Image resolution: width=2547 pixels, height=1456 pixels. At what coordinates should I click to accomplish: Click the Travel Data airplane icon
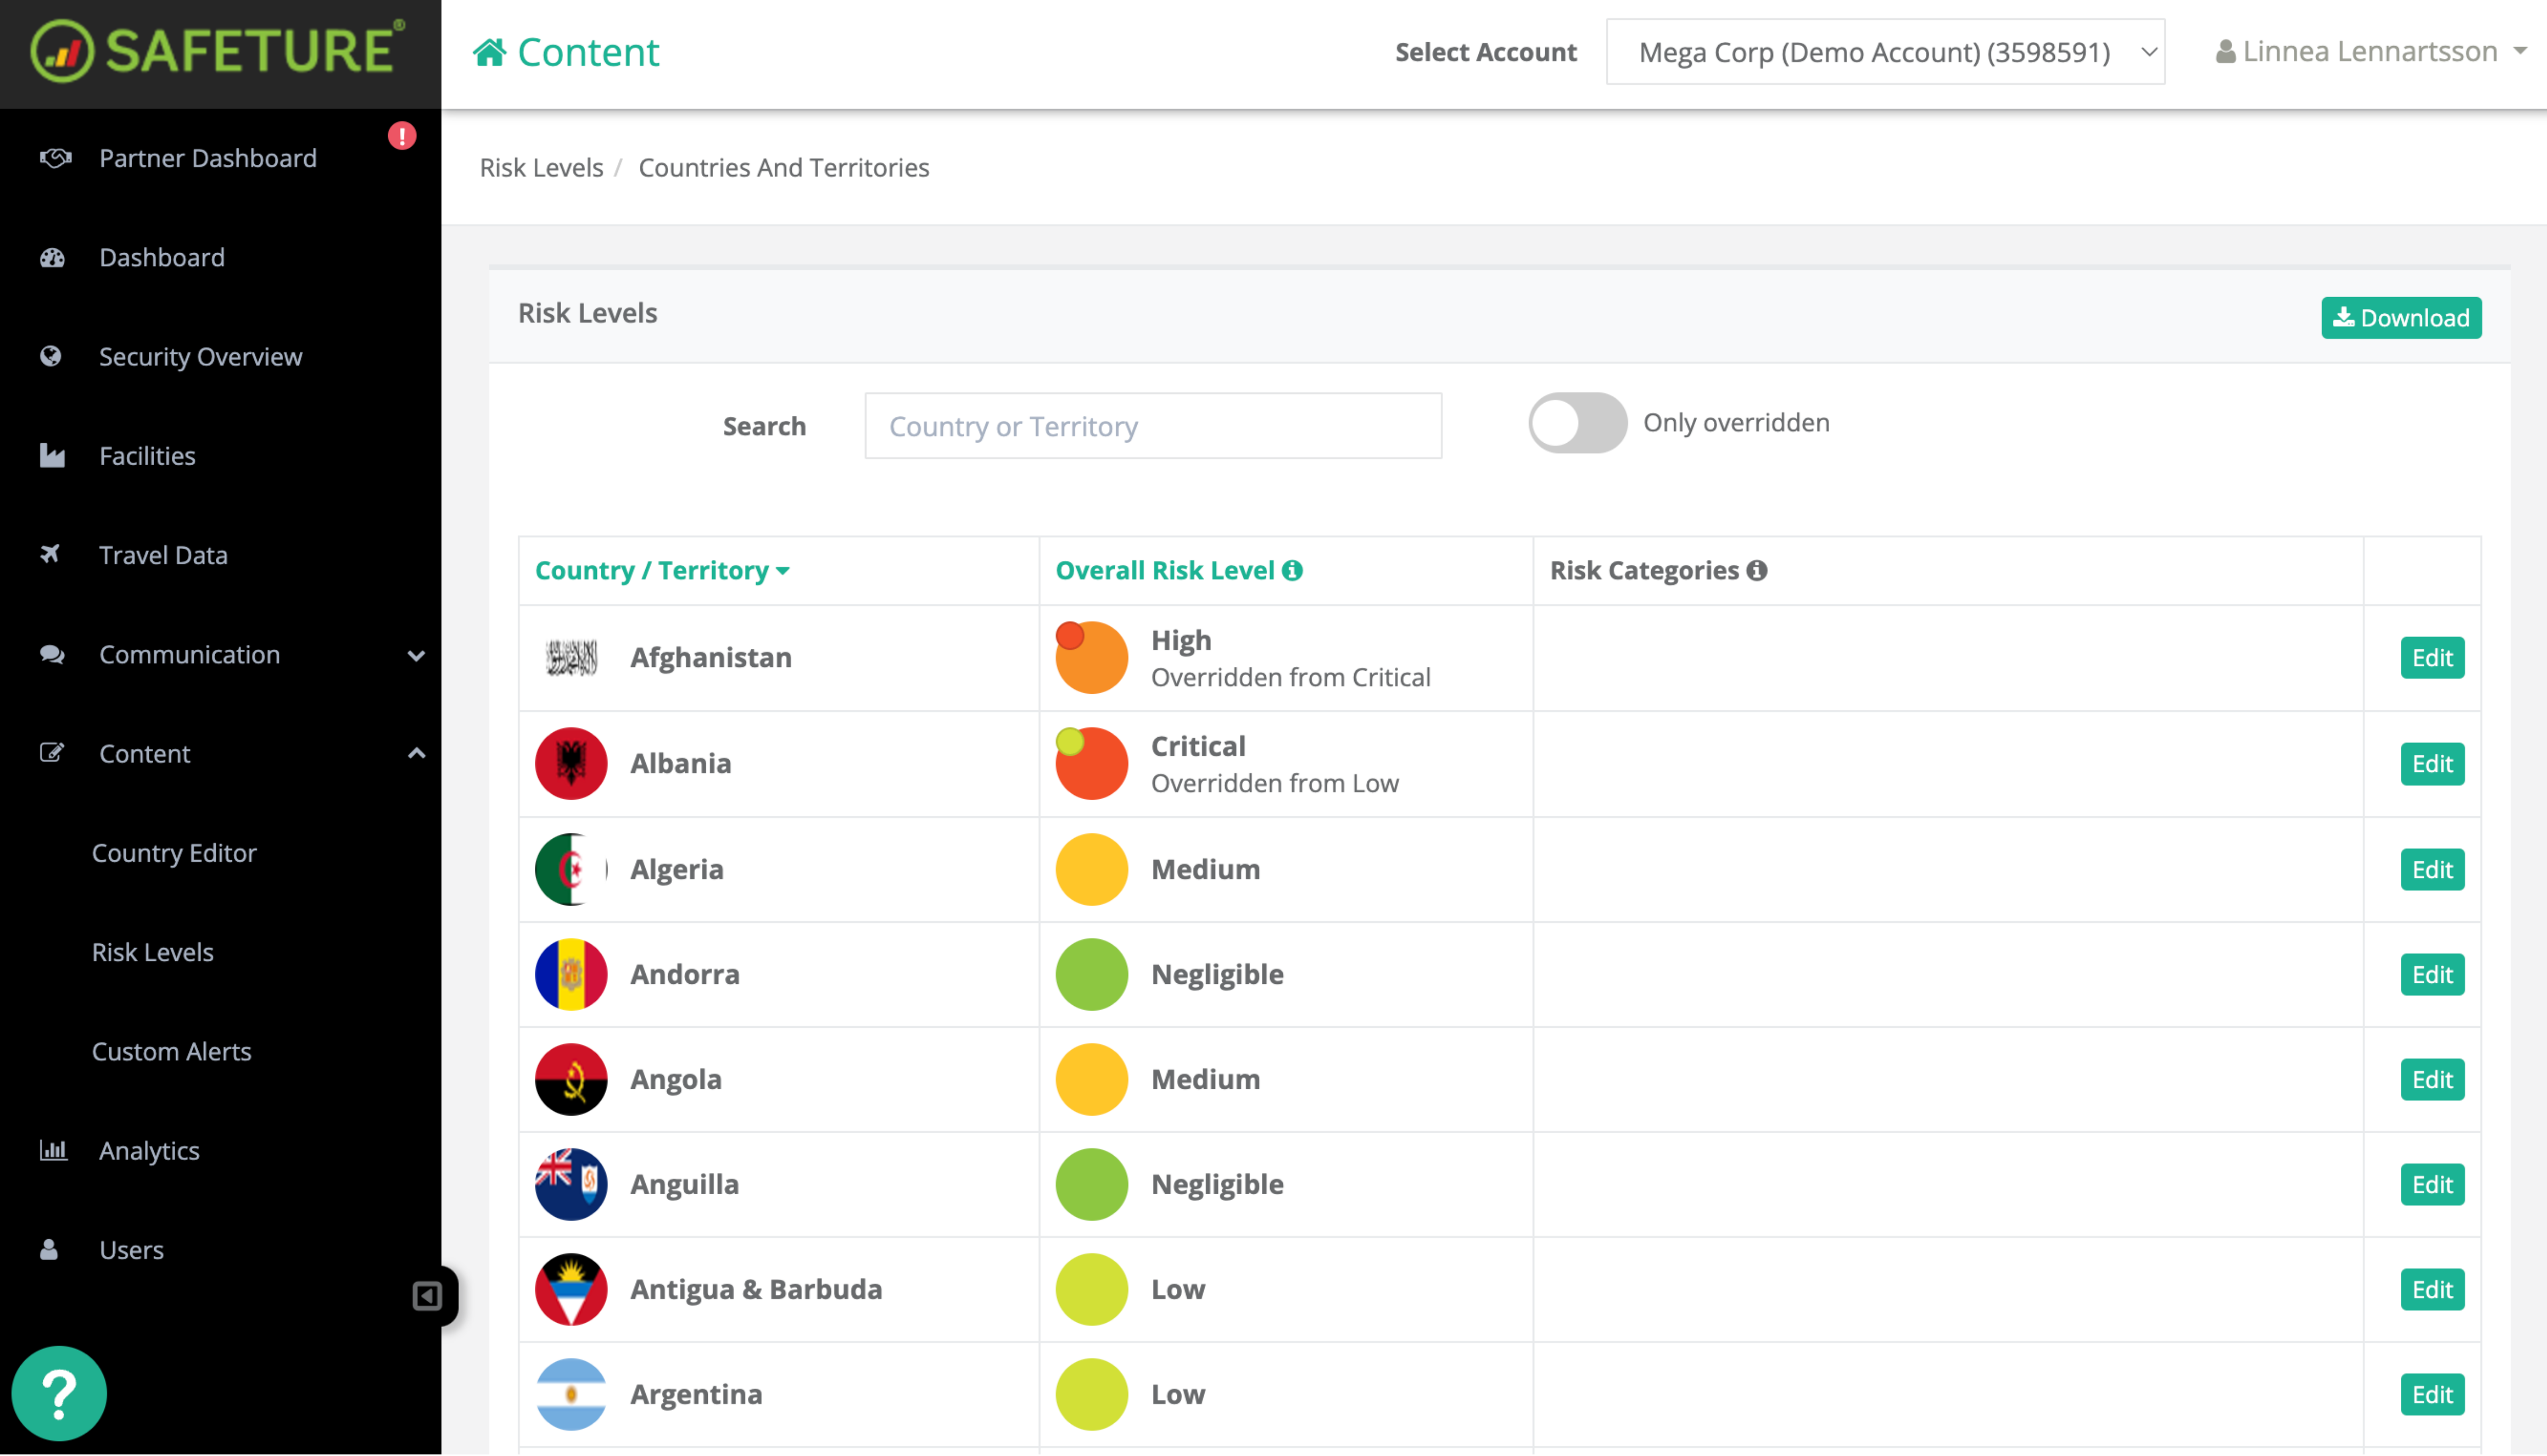click(x=50, y=554)
